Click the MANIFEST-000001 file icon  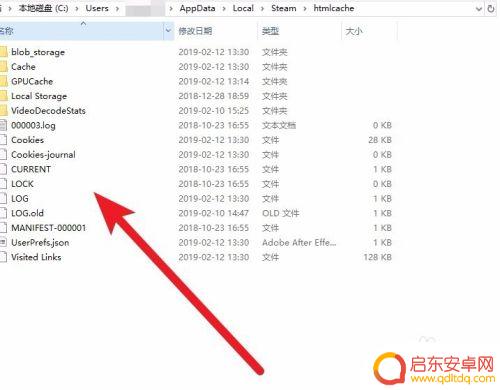point(3,228)
